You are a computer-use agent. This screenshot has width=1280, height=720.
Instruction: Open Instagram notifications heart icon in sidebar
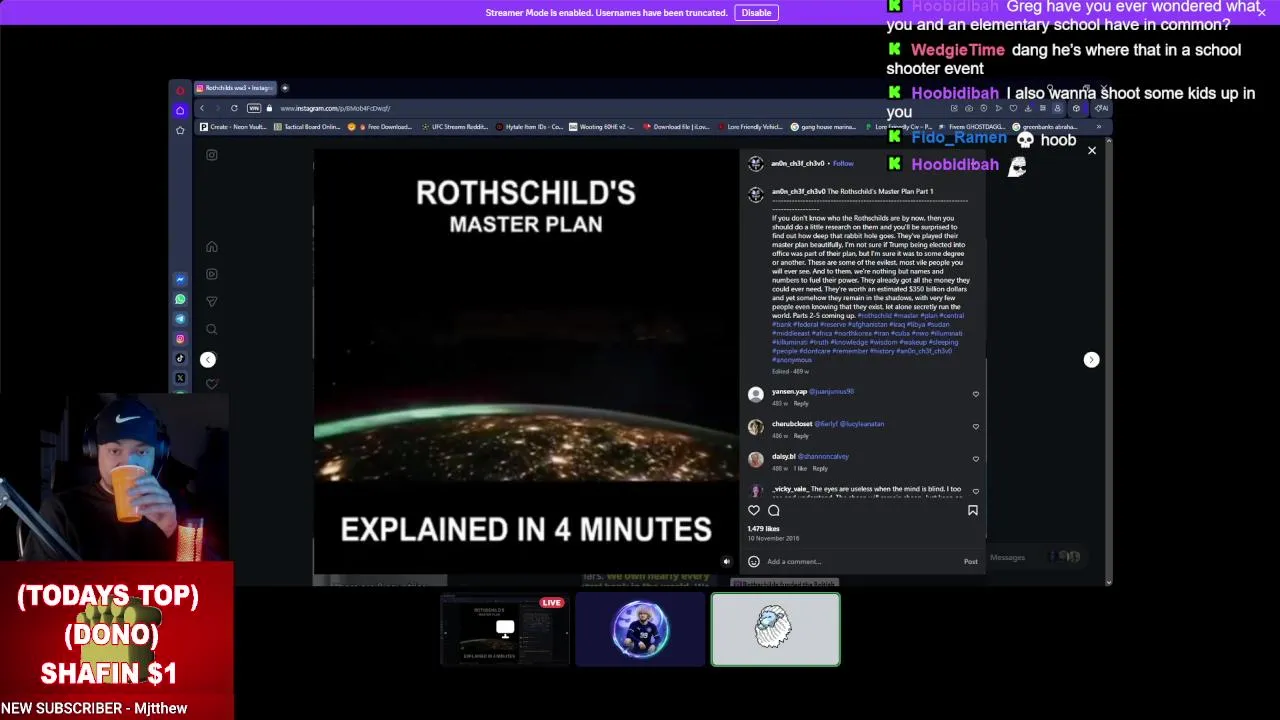click(212, 384)
